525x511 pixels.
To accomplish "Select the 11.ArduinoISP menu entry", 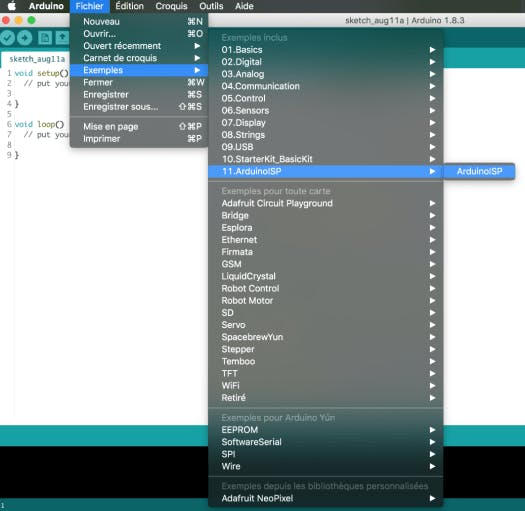I will [325, 171].
